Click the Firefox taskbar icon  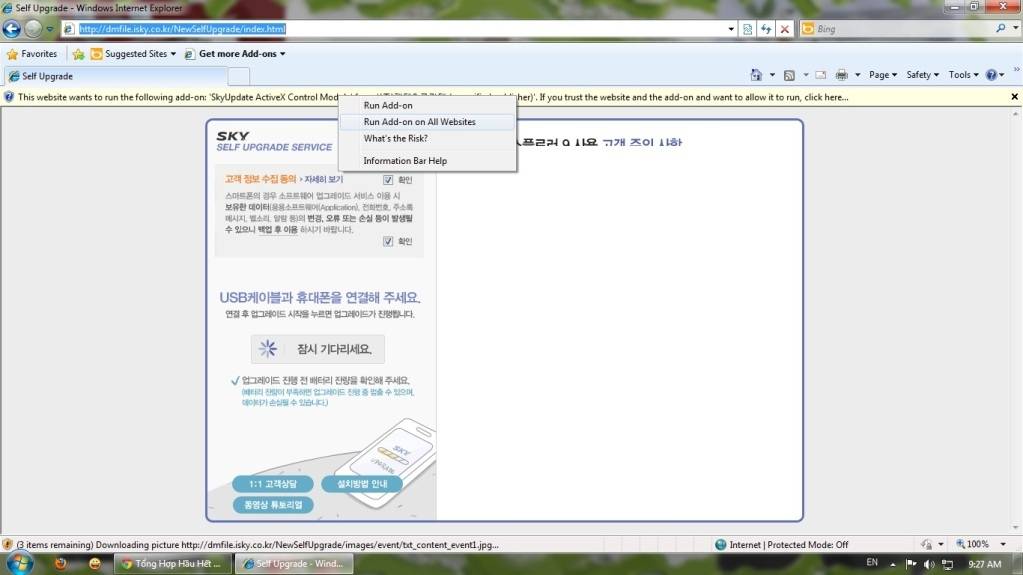61,563
